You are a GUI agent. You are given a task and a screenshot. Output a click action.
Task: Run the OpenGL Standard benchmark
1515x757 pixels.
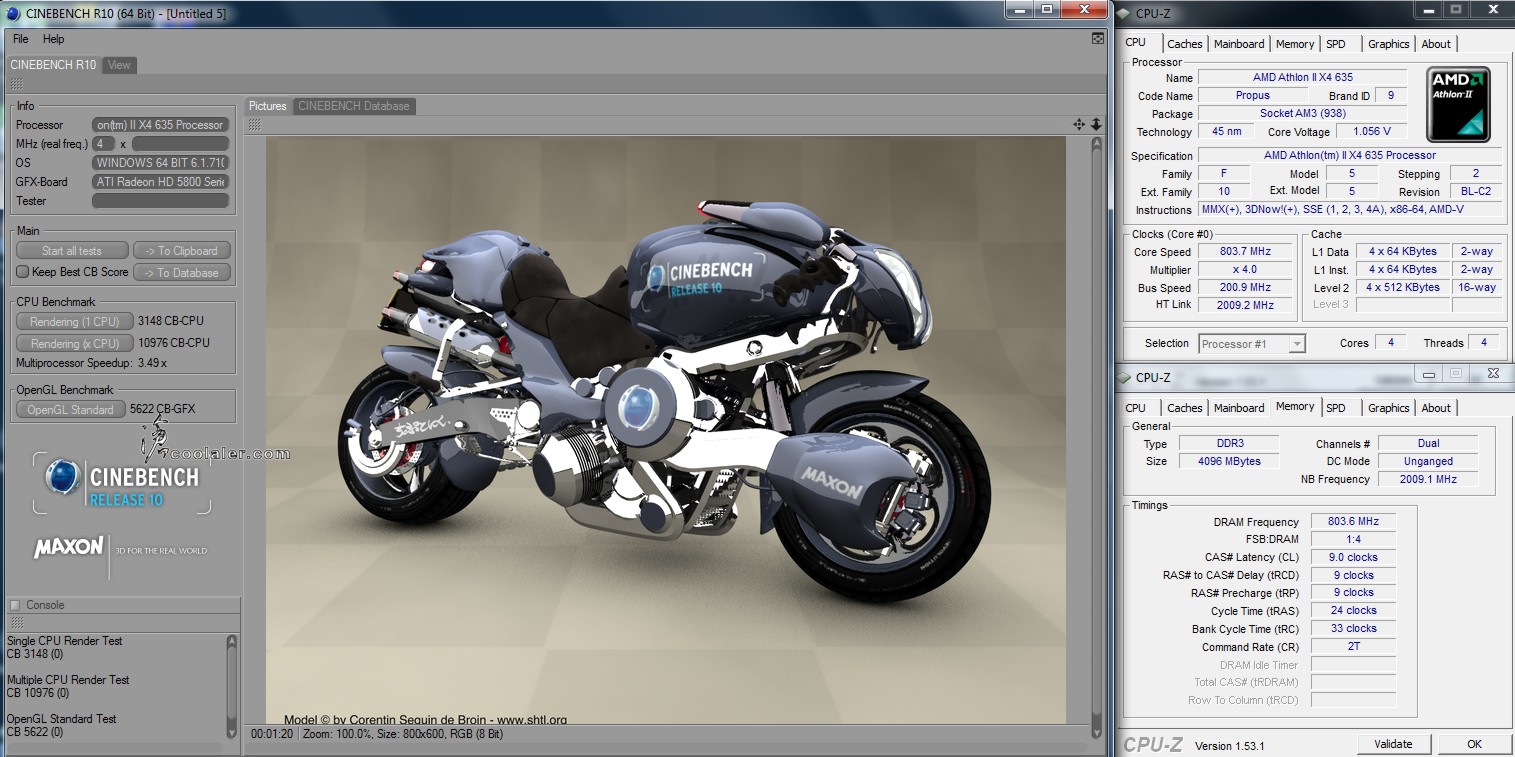pyautogui.click(x=71, y=409)
